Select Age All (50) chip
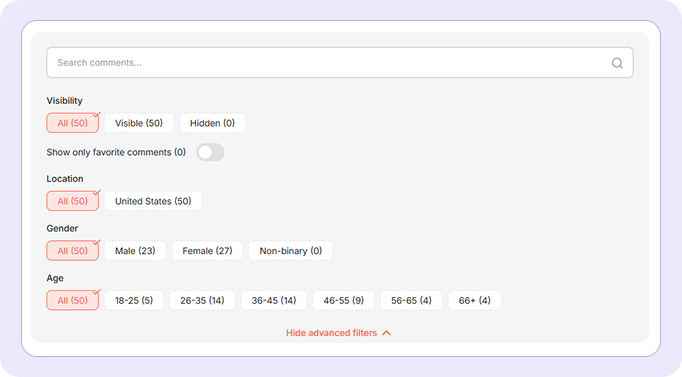 tap(73, 300)
